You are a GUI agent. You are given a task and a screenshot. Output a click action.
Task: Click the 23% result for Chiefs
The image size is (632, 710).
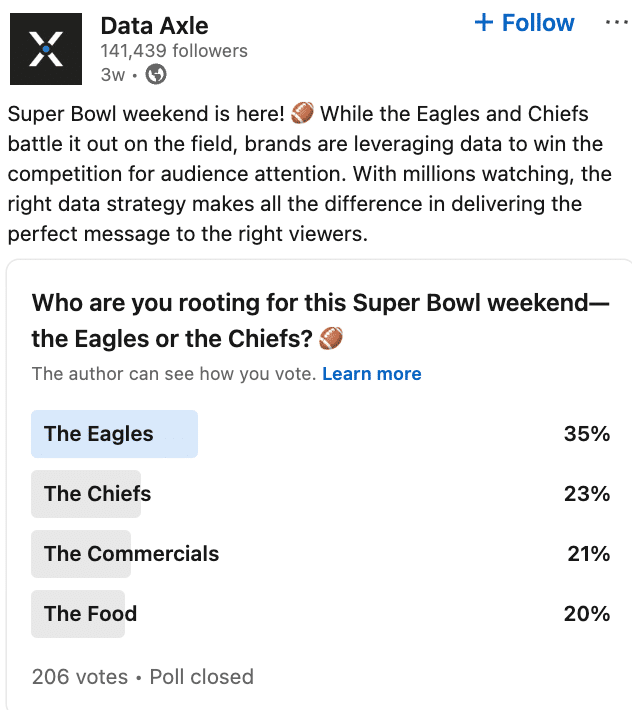[587, 494]
